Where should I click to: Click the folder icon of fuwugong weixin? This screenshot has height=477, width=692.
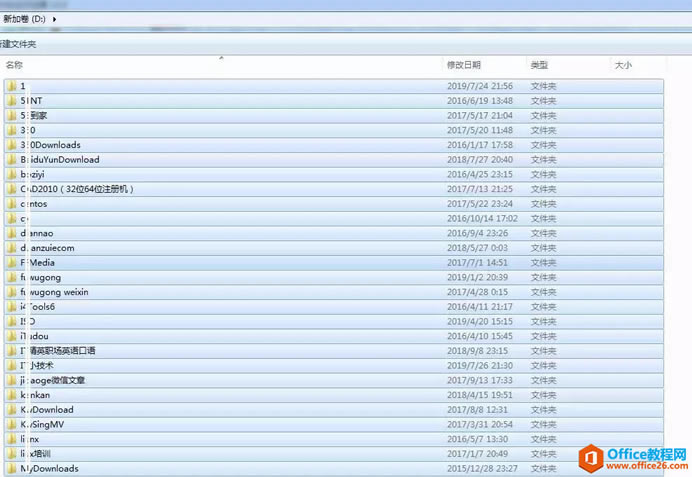[x=12, y=292]
